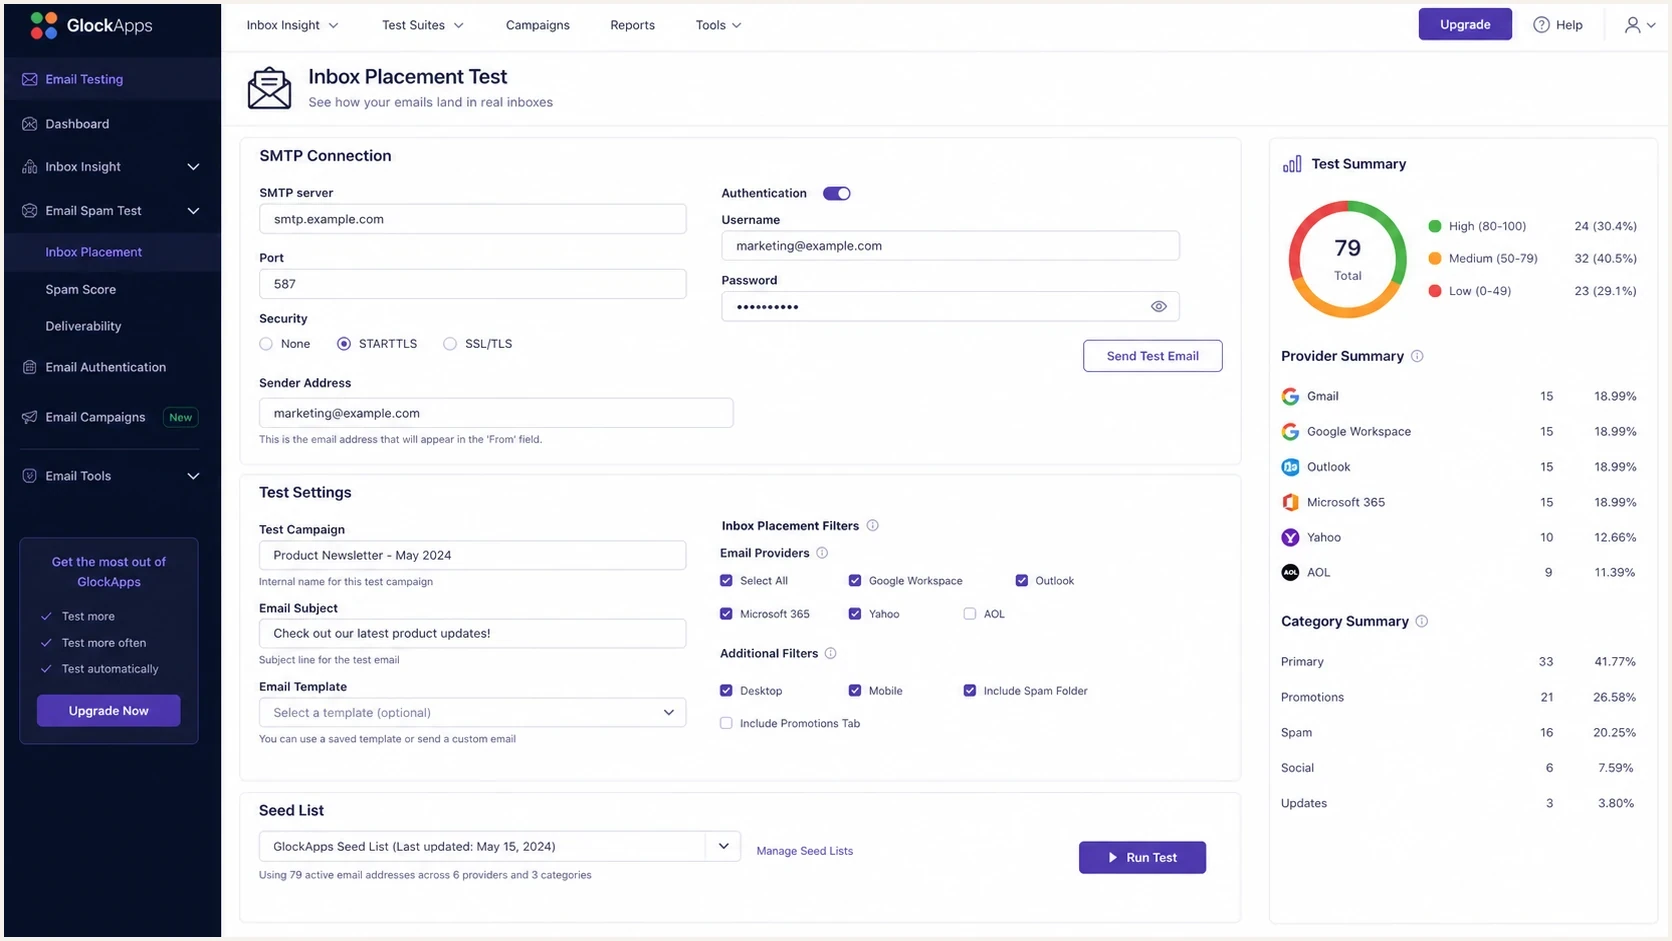The height and width of the screenshot is (941, 1672).
Task: Click the Dashboard sidebar icon
Action: click(x=29, y=124)
